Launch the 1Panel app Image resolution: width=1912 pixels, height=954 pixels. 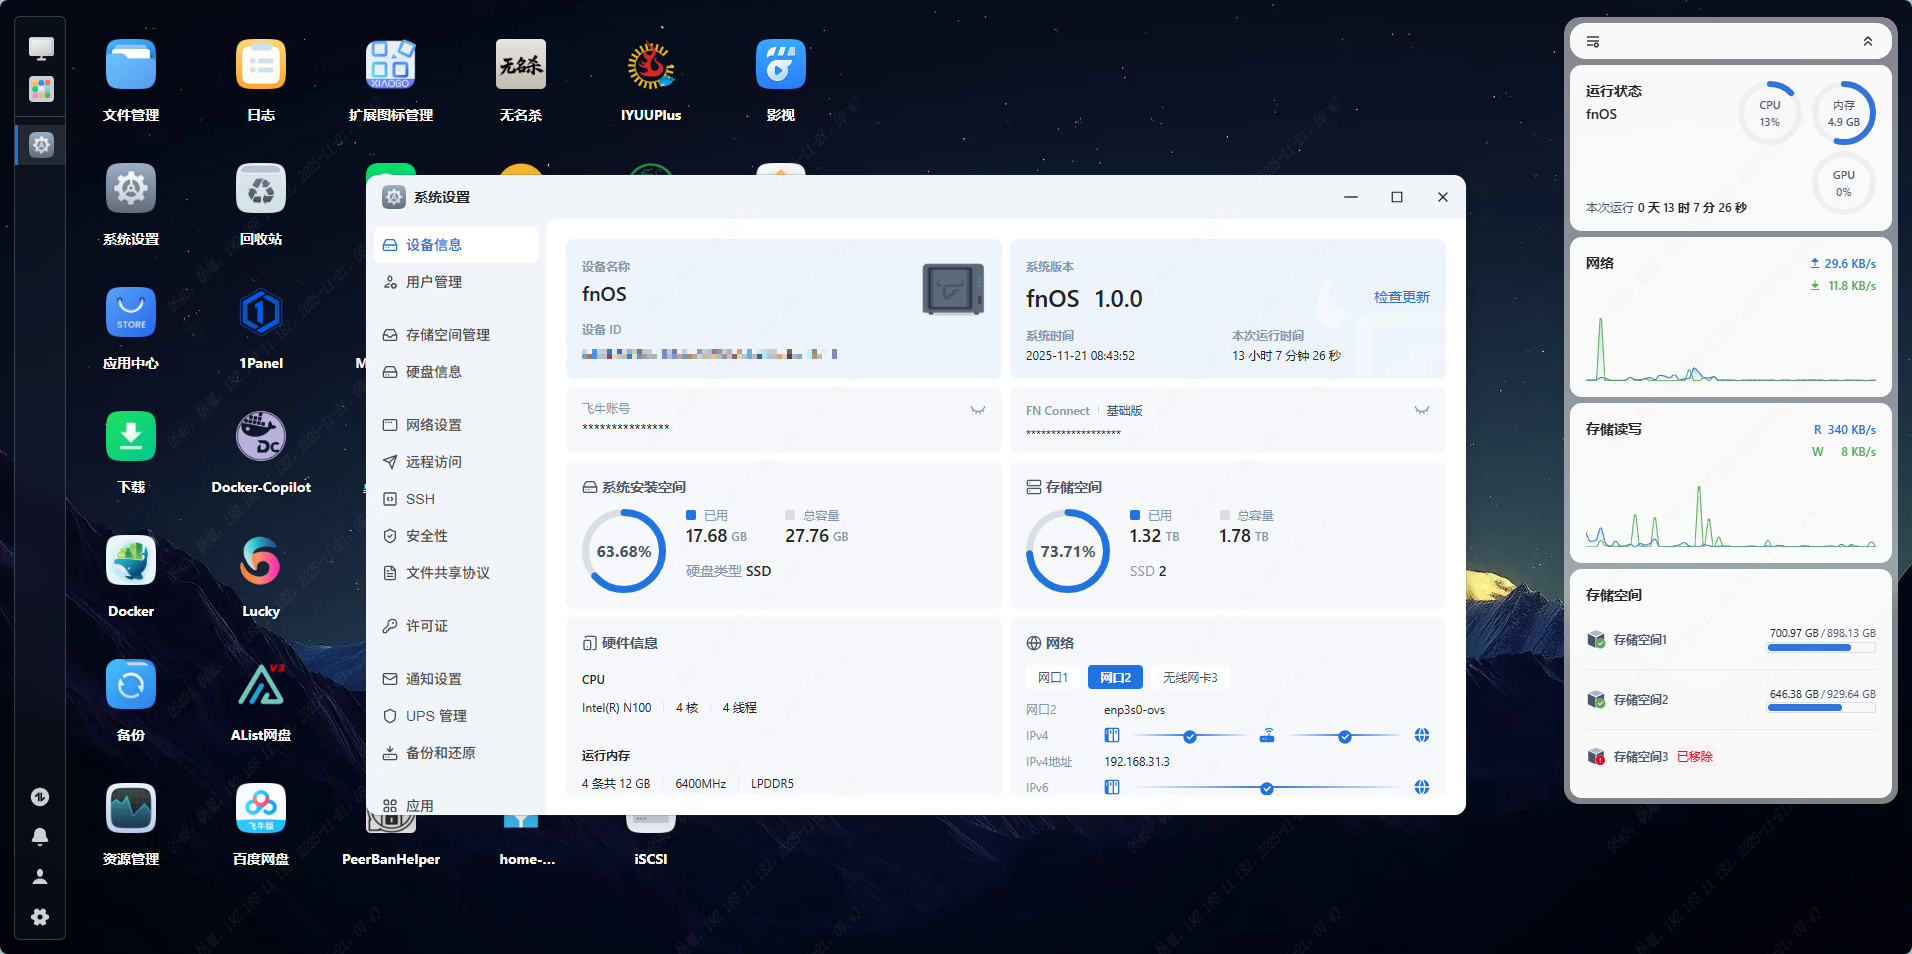click(261, 313)
